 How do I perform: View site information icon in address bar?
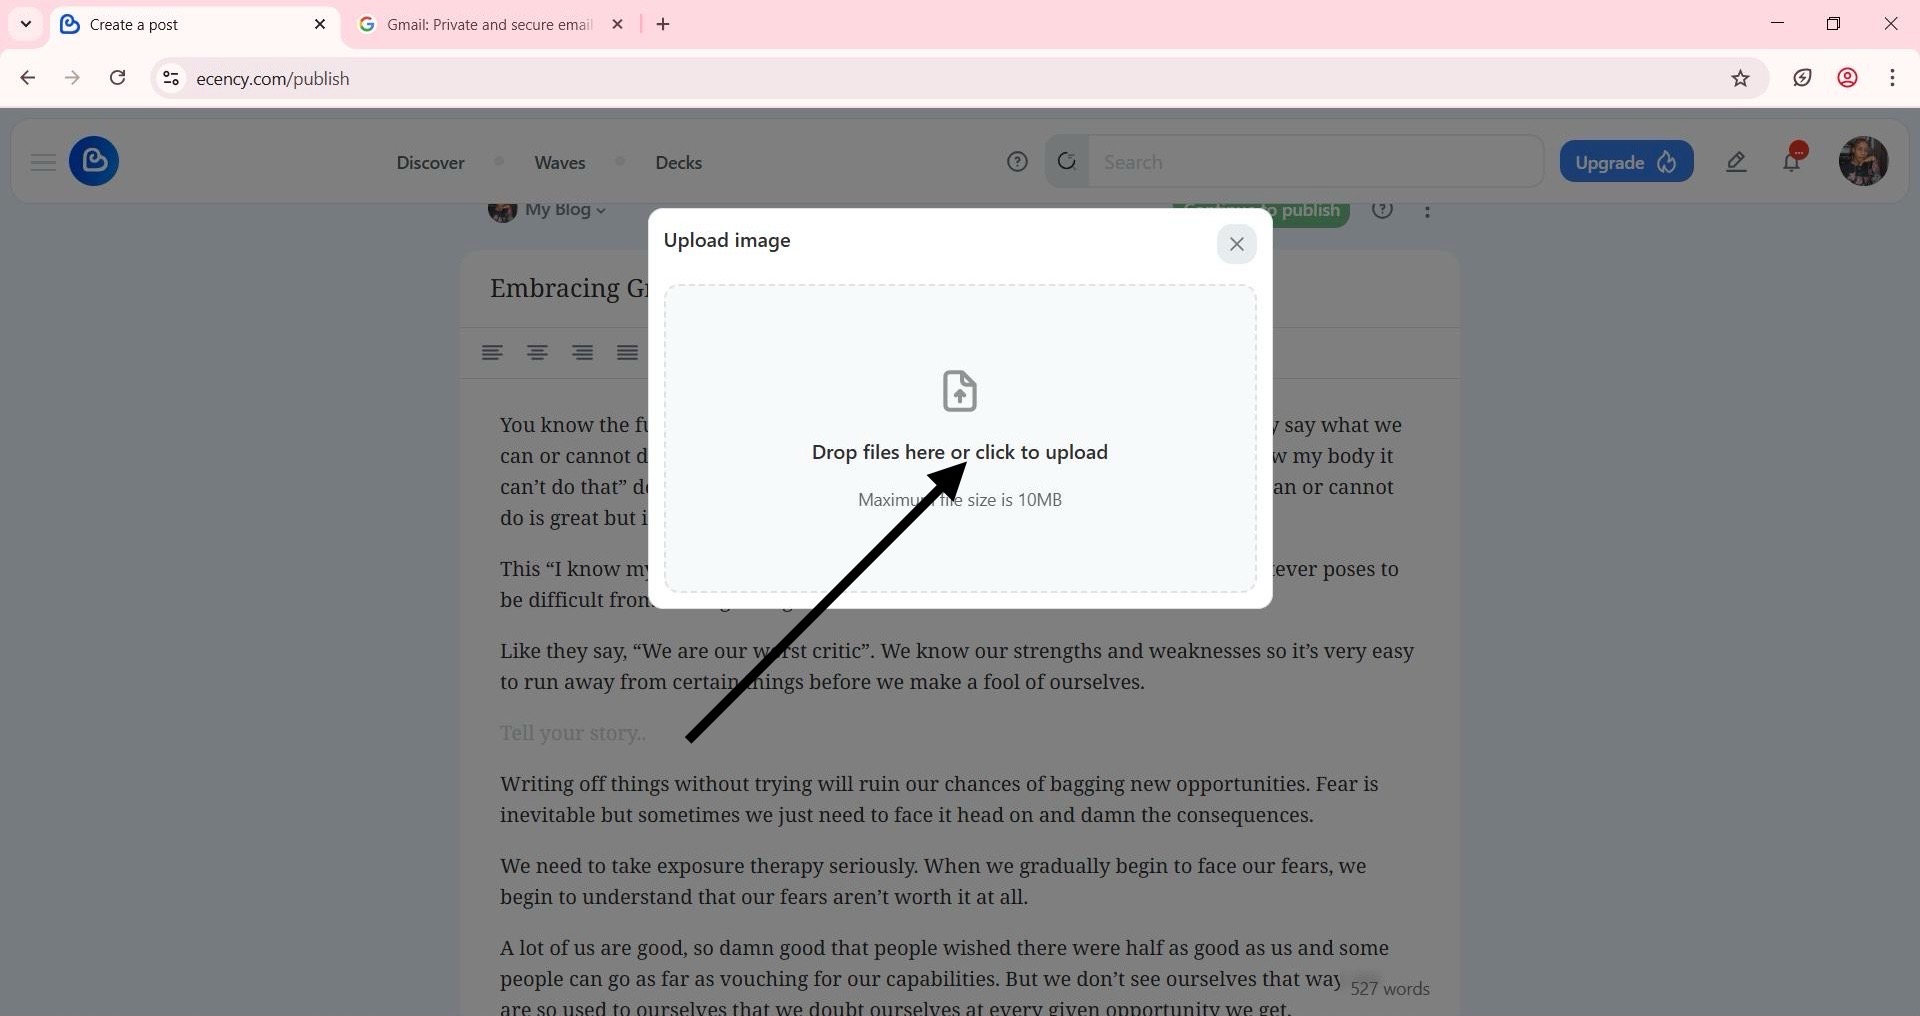[x=171, y=78]
